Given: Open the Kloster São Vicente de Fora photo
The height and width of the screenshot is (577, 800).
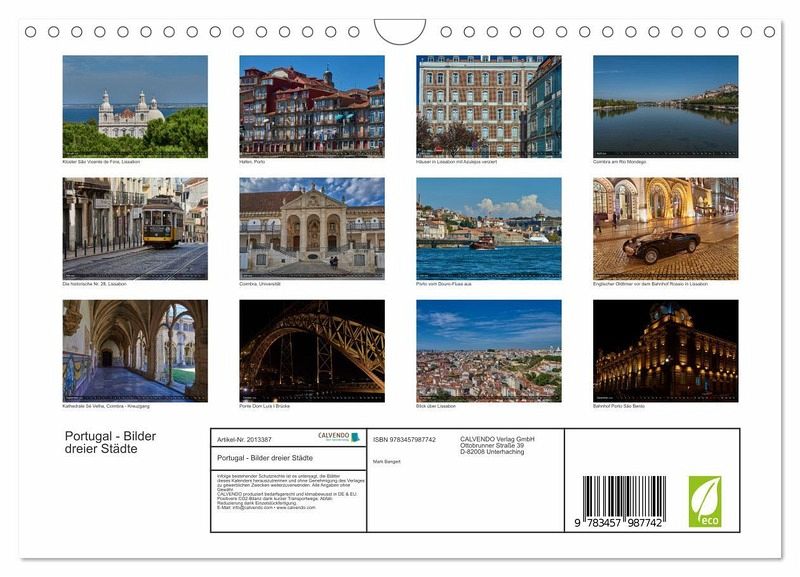Looking at the screenshot, I should pyautogui.click(x=135, y=106).
